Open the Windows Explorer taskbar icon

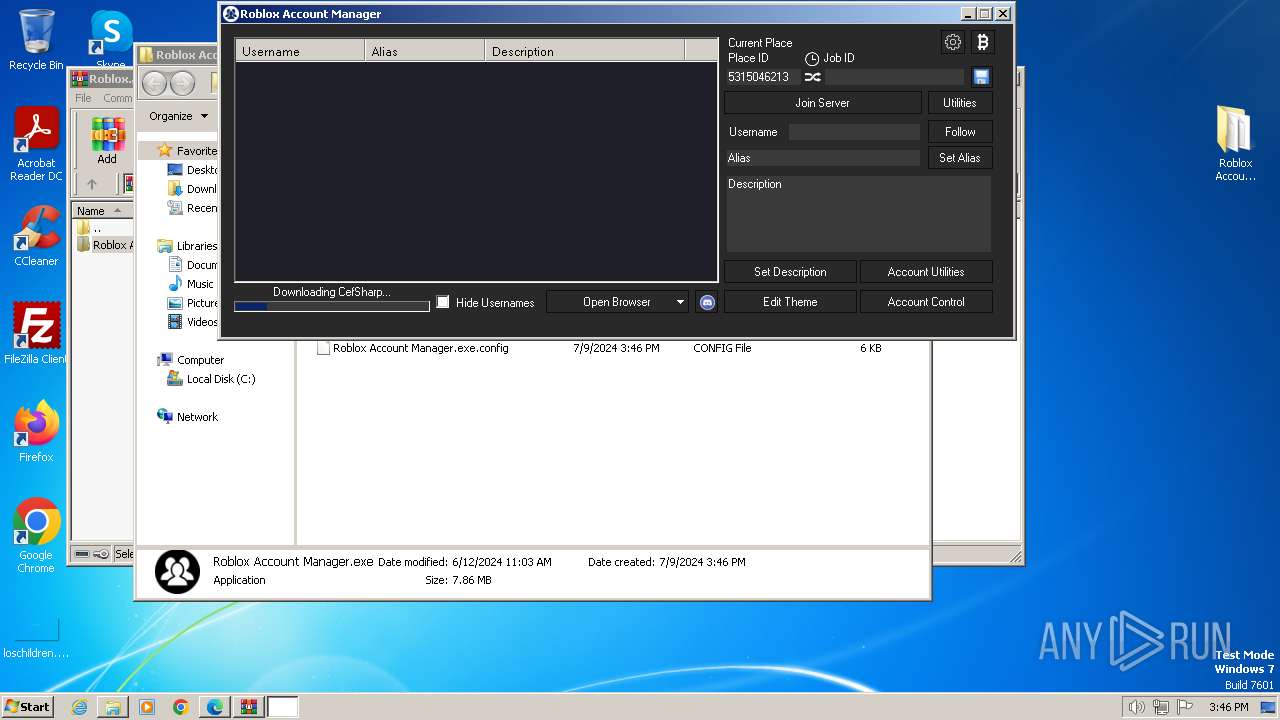click(113, 707)
